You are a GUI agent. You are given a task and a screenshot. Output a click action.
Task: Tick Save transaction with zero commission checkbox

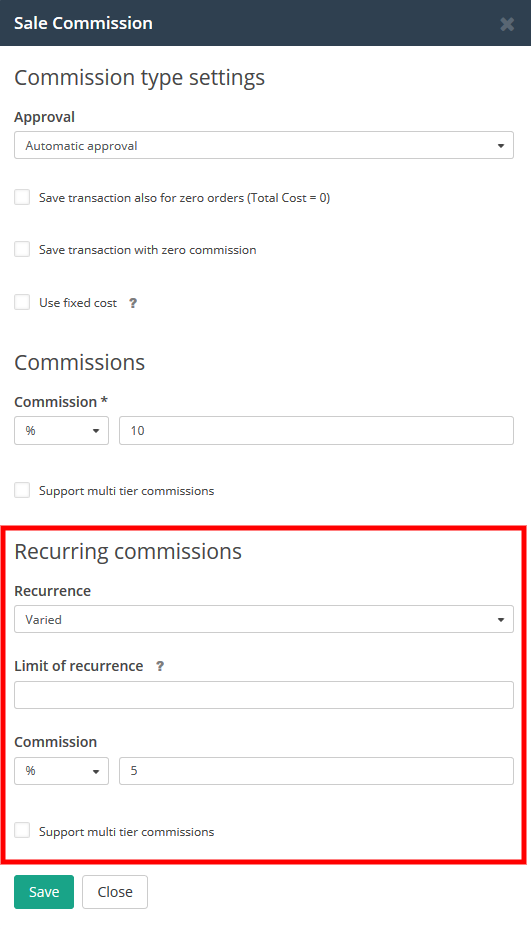[22, 249]
